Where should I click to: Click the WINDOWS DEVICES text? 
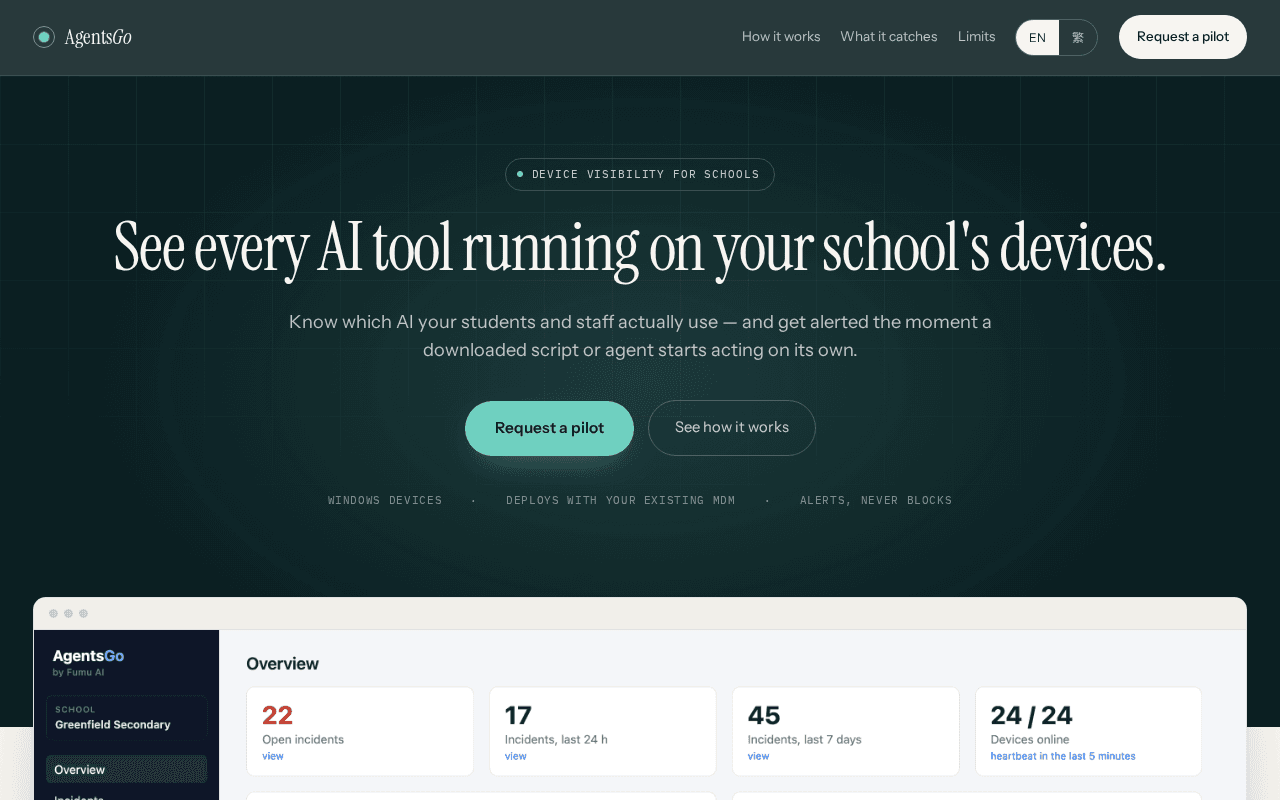click(x=385, y=500)
